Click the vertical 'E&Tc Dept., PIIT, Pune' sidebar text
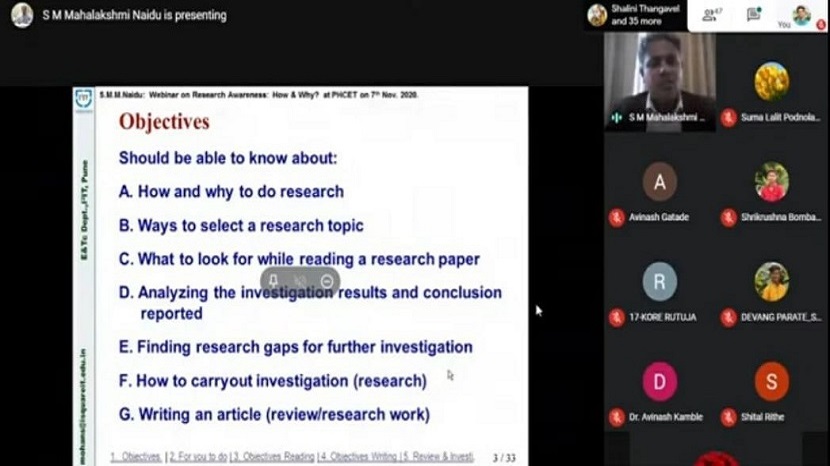This screenshot has width=830, height=466. pyautogui.click(x=85, y=210)
